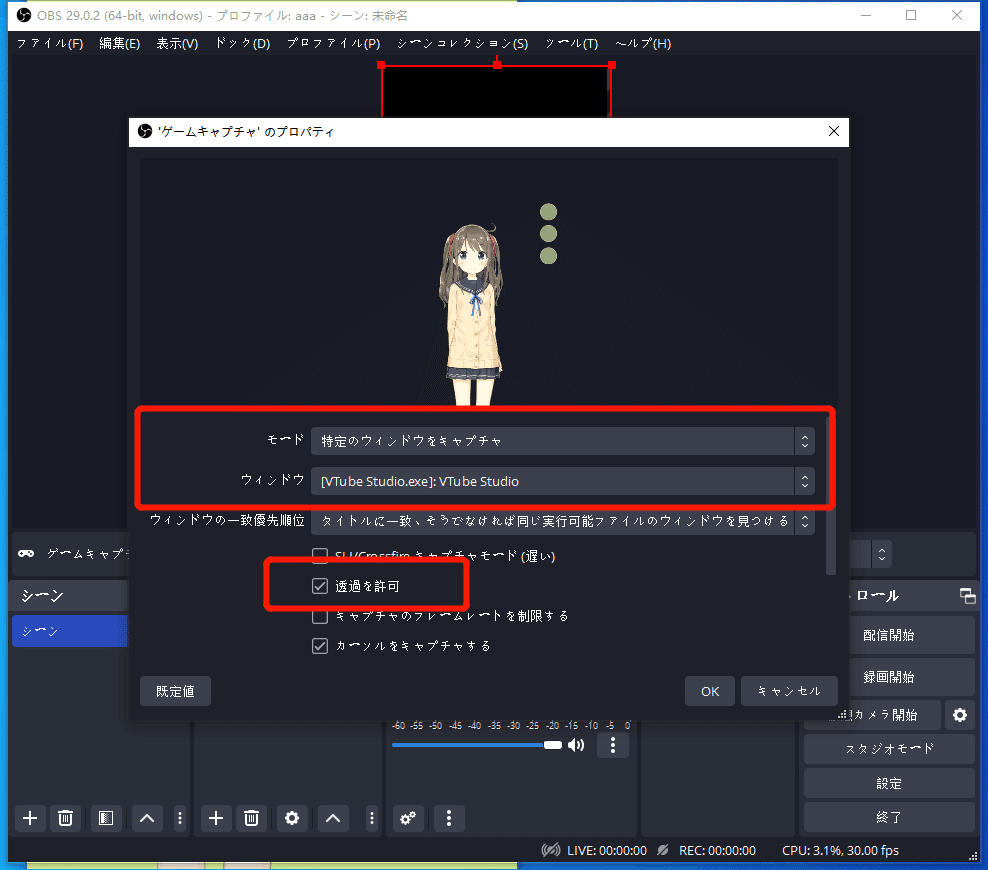
Task: Open advanced audio properties gears icon
Action: [x=408, y=818]
